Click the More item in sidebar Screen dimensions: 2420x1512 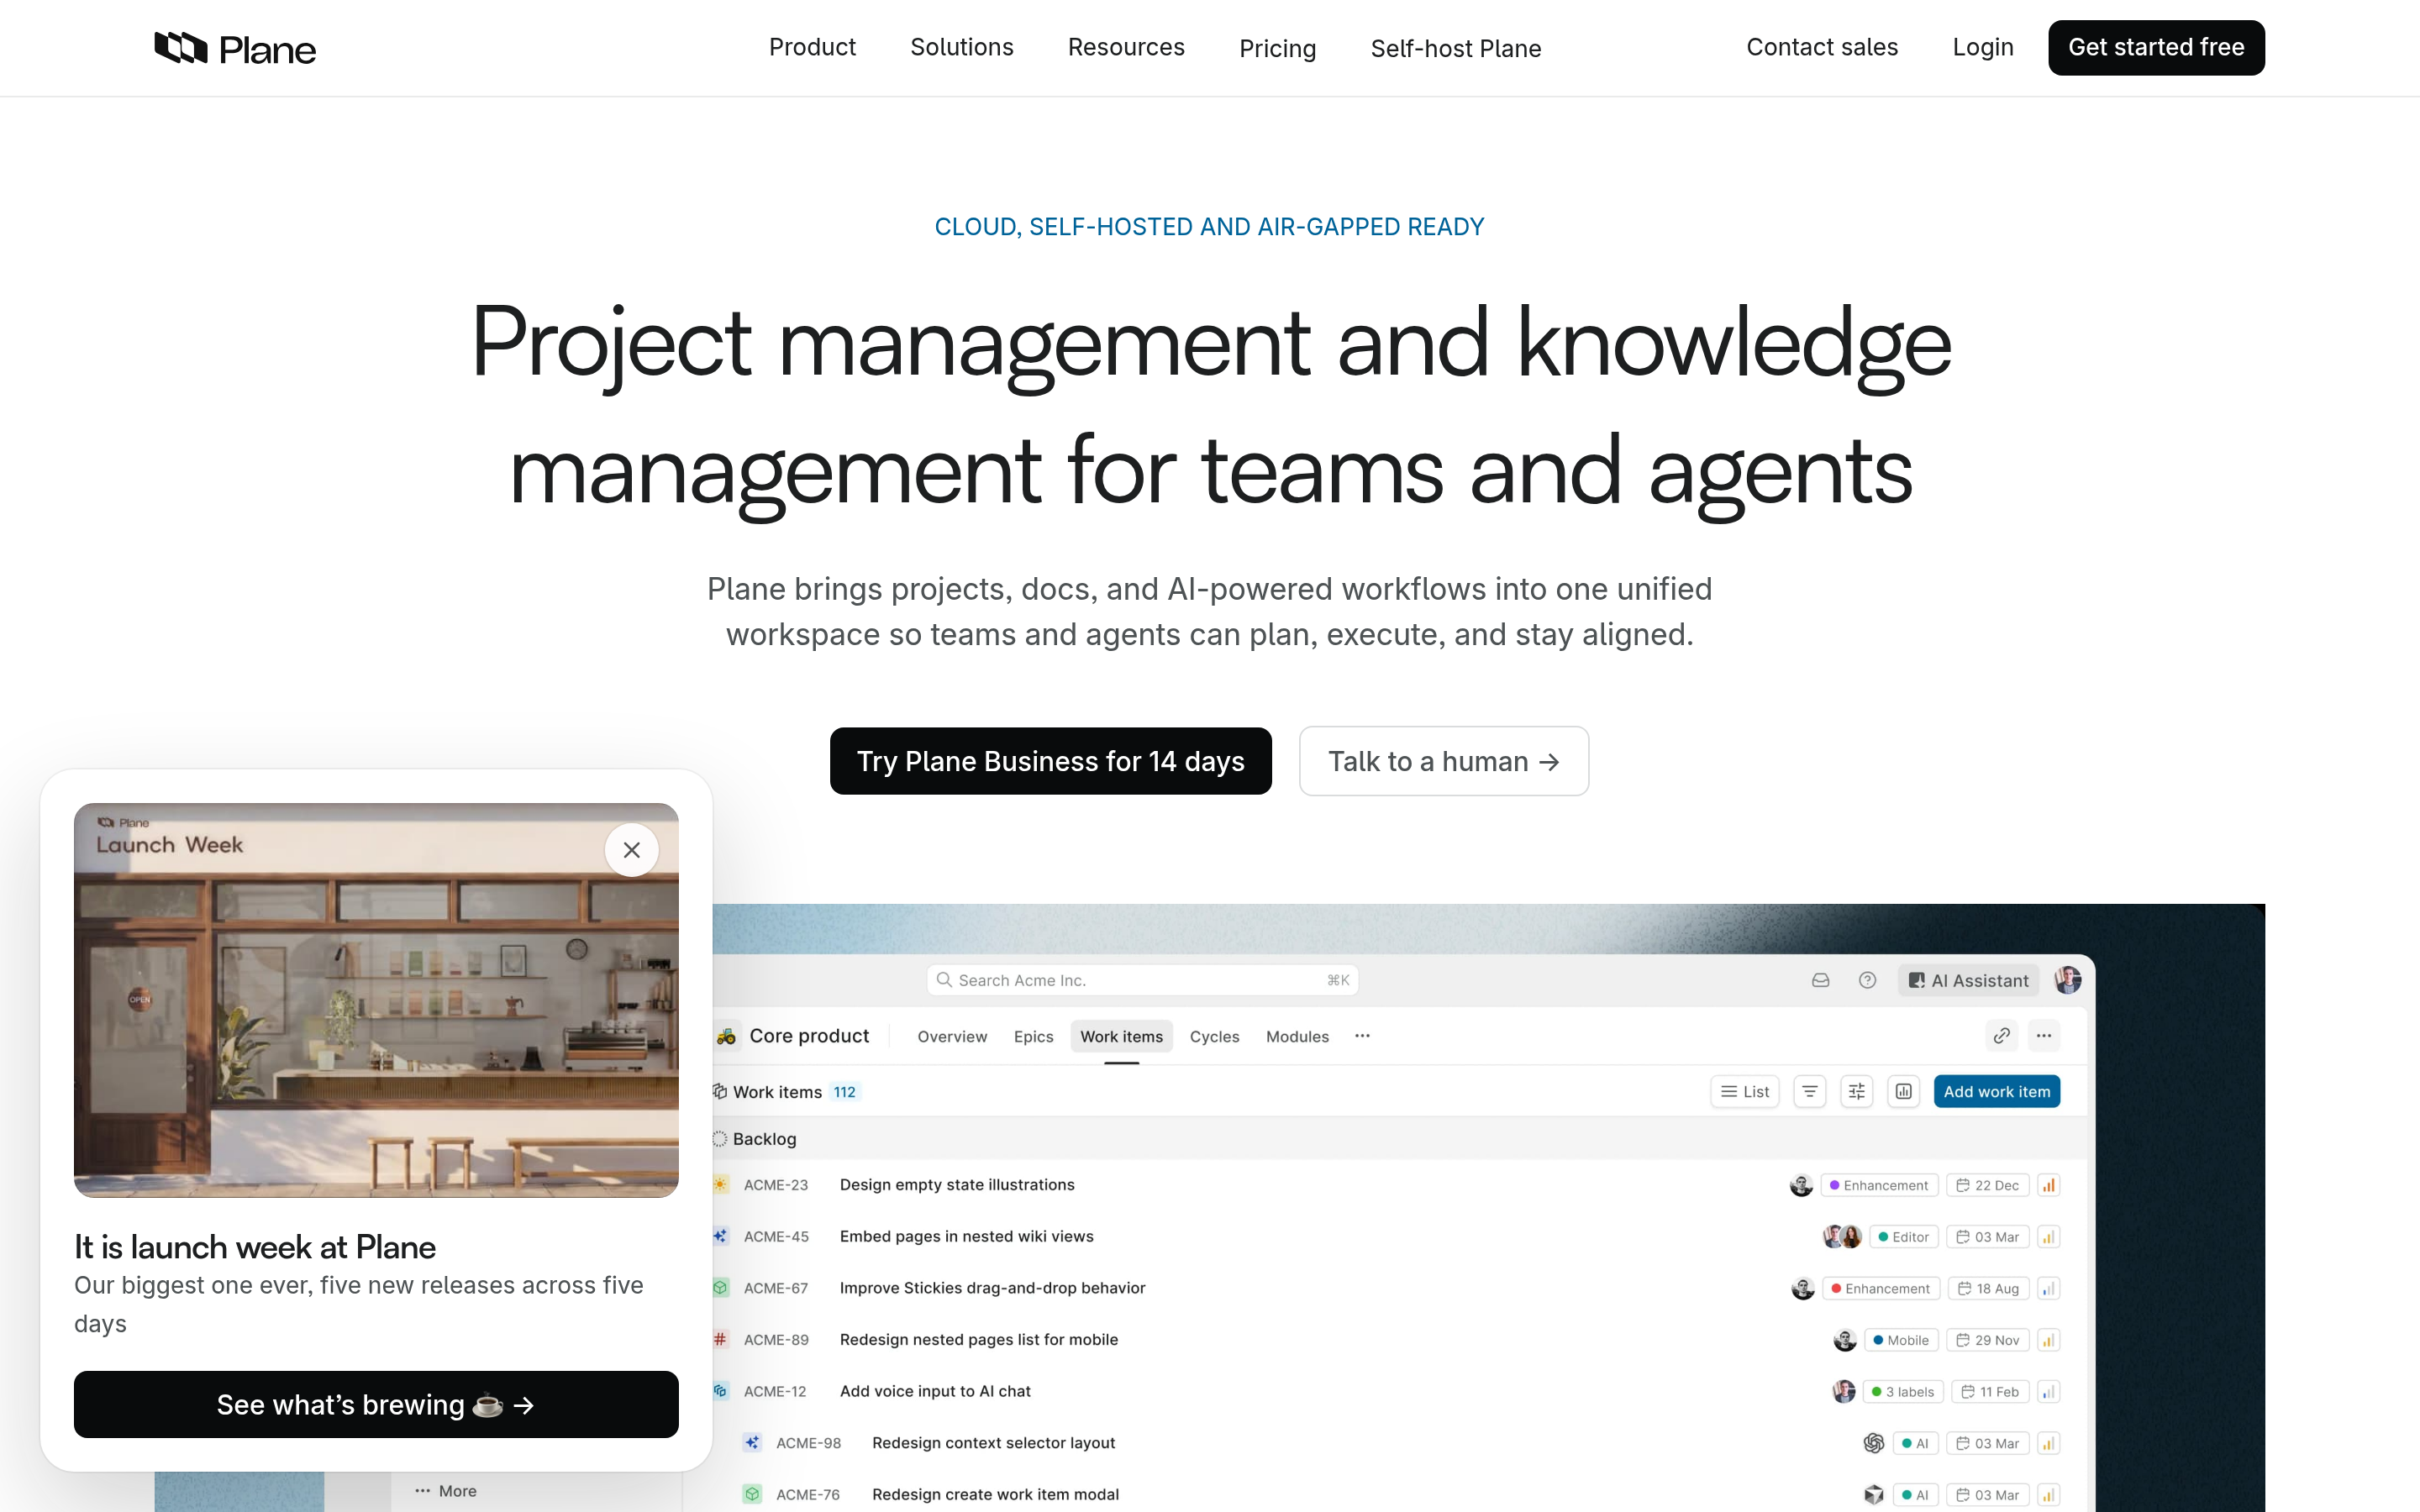click(446, 1491)
